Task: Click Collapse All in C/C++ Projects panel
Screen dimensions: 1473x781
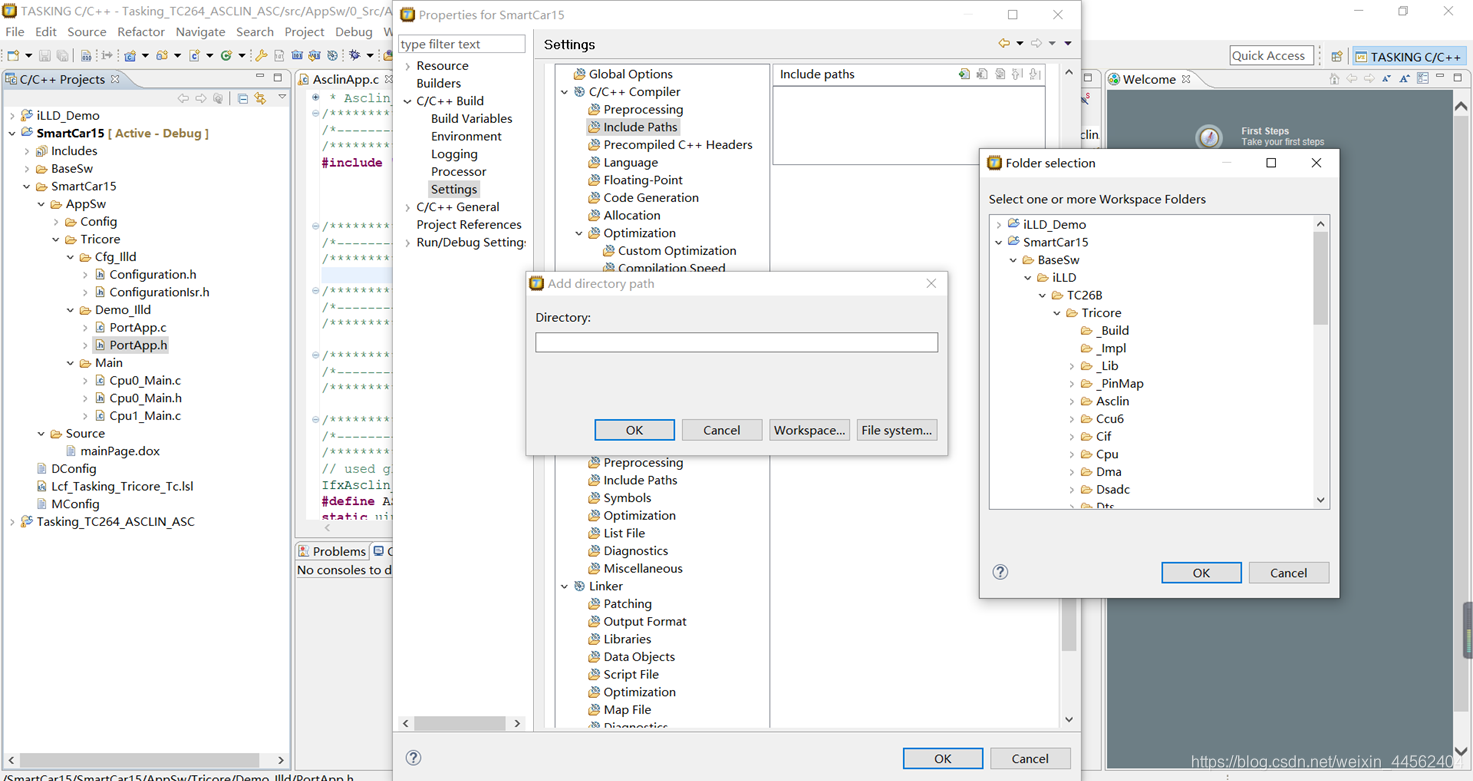Action: [x=243, y=98]
